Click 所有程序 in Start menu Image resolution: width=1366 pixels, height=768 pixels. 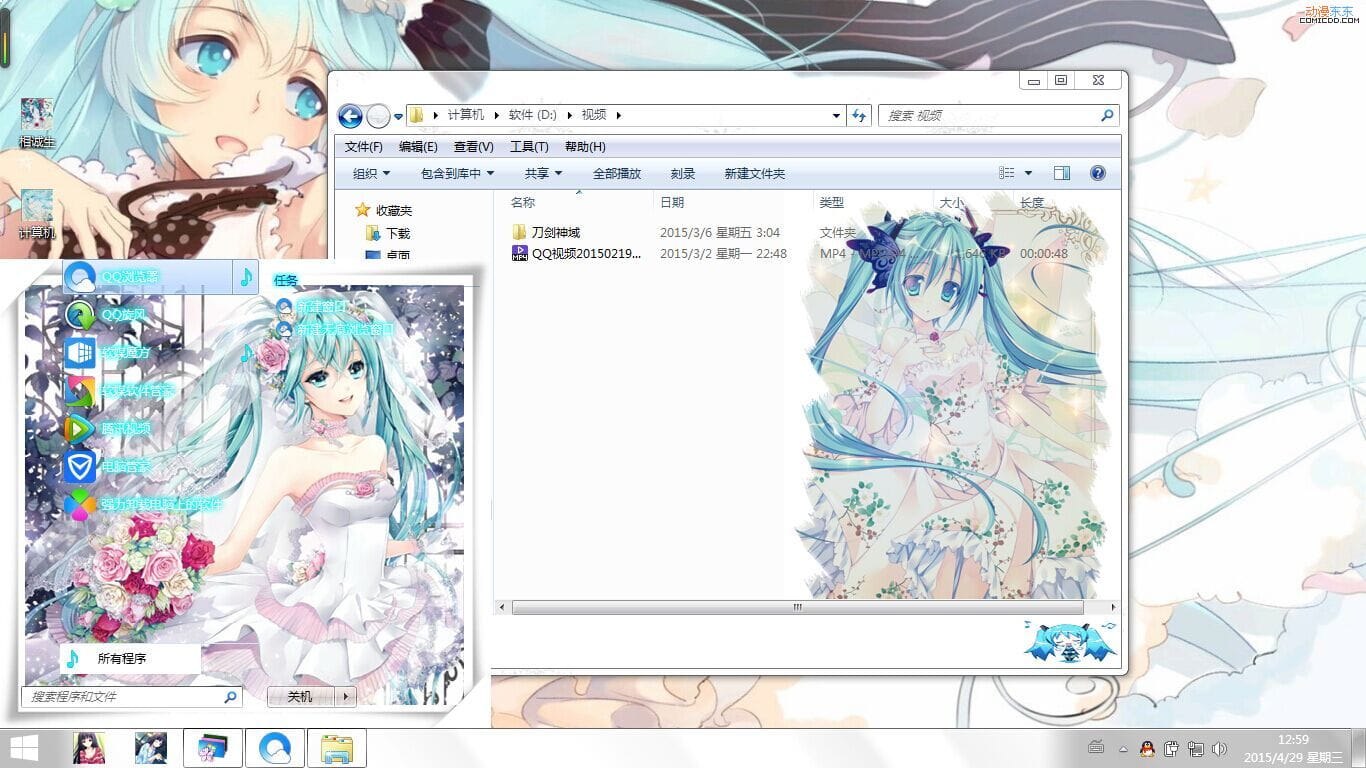130,659
